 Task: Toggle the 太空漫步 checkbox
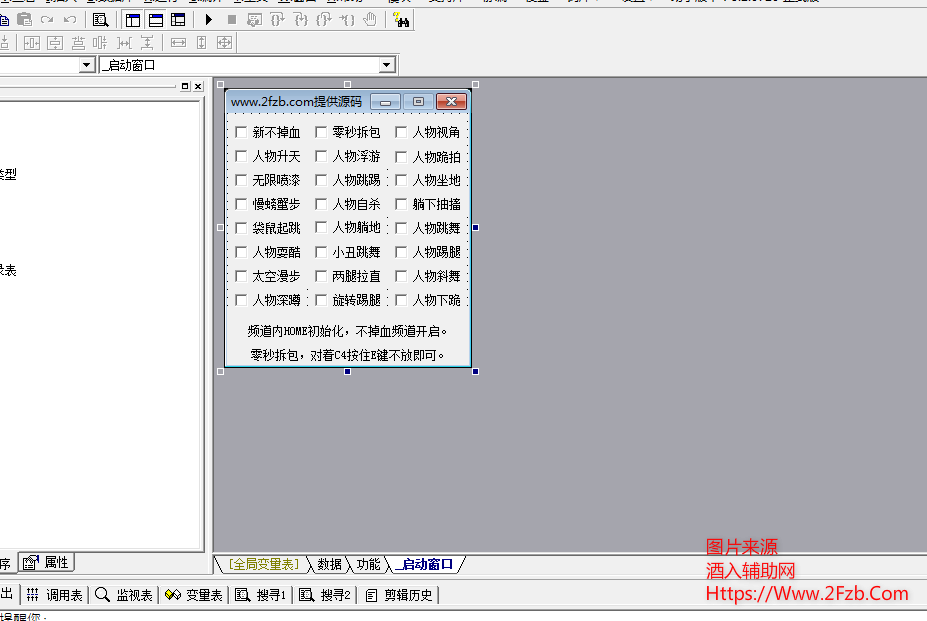pos(241,276)
